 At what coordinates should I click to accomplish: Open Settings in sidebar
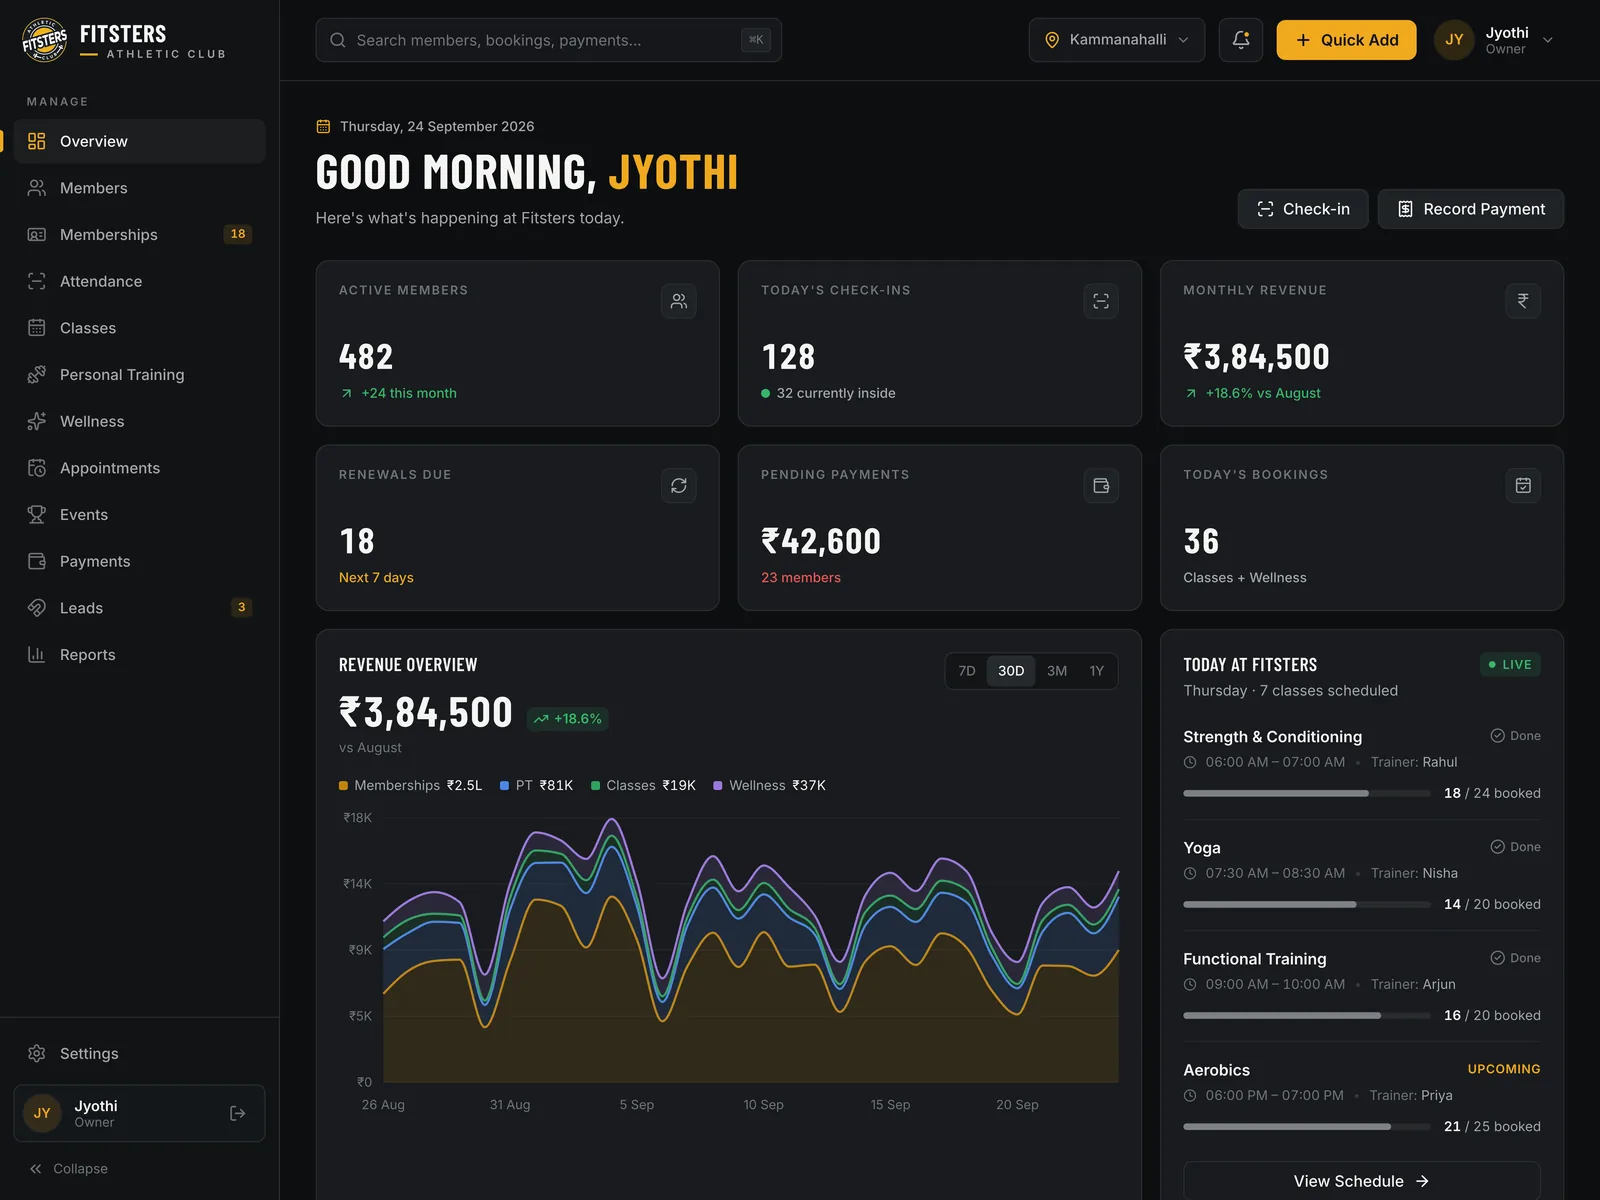coord(139,1053)
